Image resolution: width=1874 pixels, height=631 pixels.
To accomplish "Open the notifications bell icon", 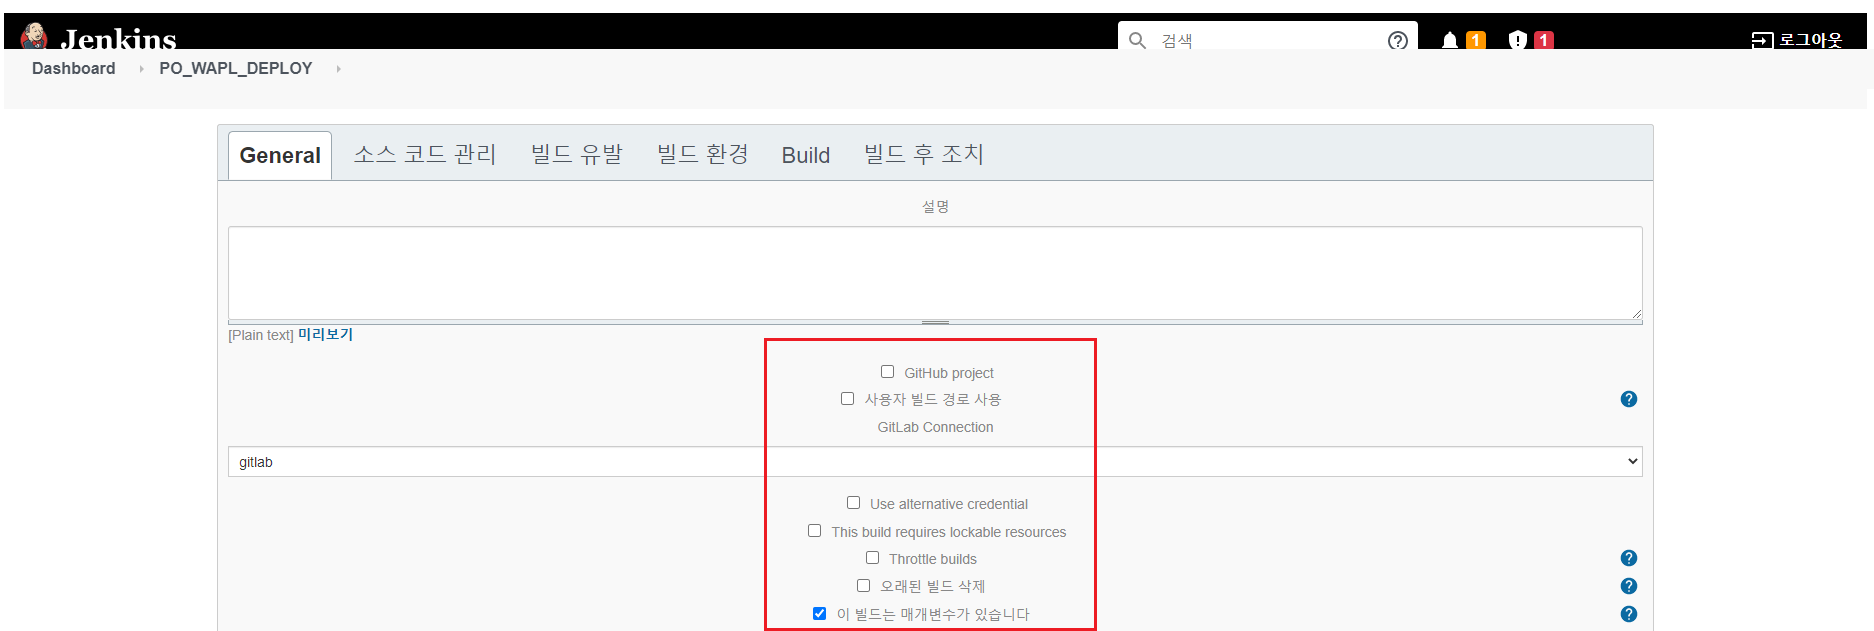I will tap(1450, 40).
